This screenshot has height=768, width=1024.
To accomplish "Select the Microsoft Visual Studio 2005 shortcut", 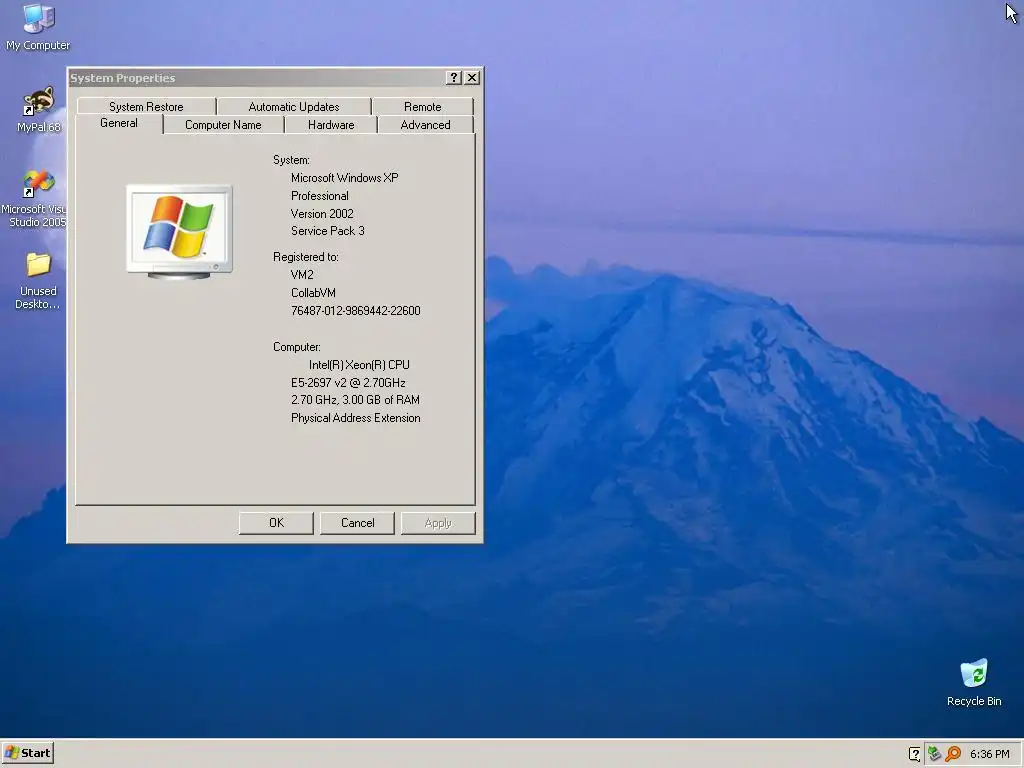I will (x=37, y=199).
